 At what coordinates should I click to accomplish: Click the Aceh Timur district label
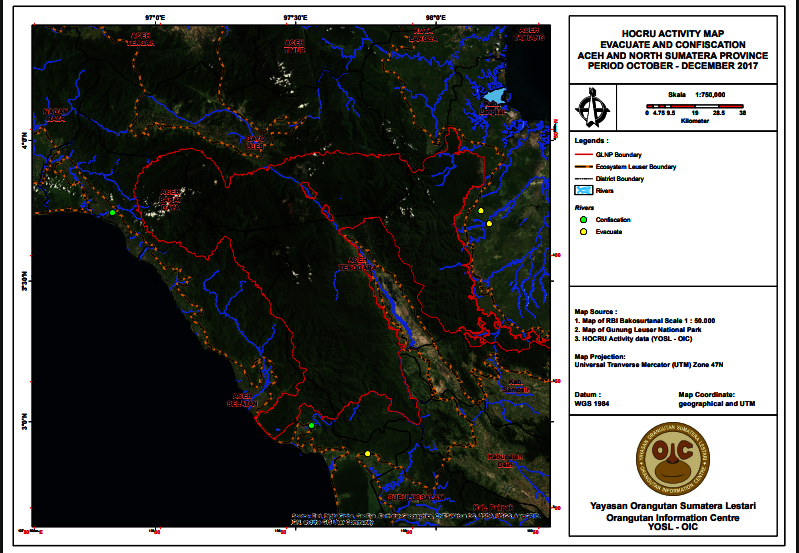[x=294, y=45]
